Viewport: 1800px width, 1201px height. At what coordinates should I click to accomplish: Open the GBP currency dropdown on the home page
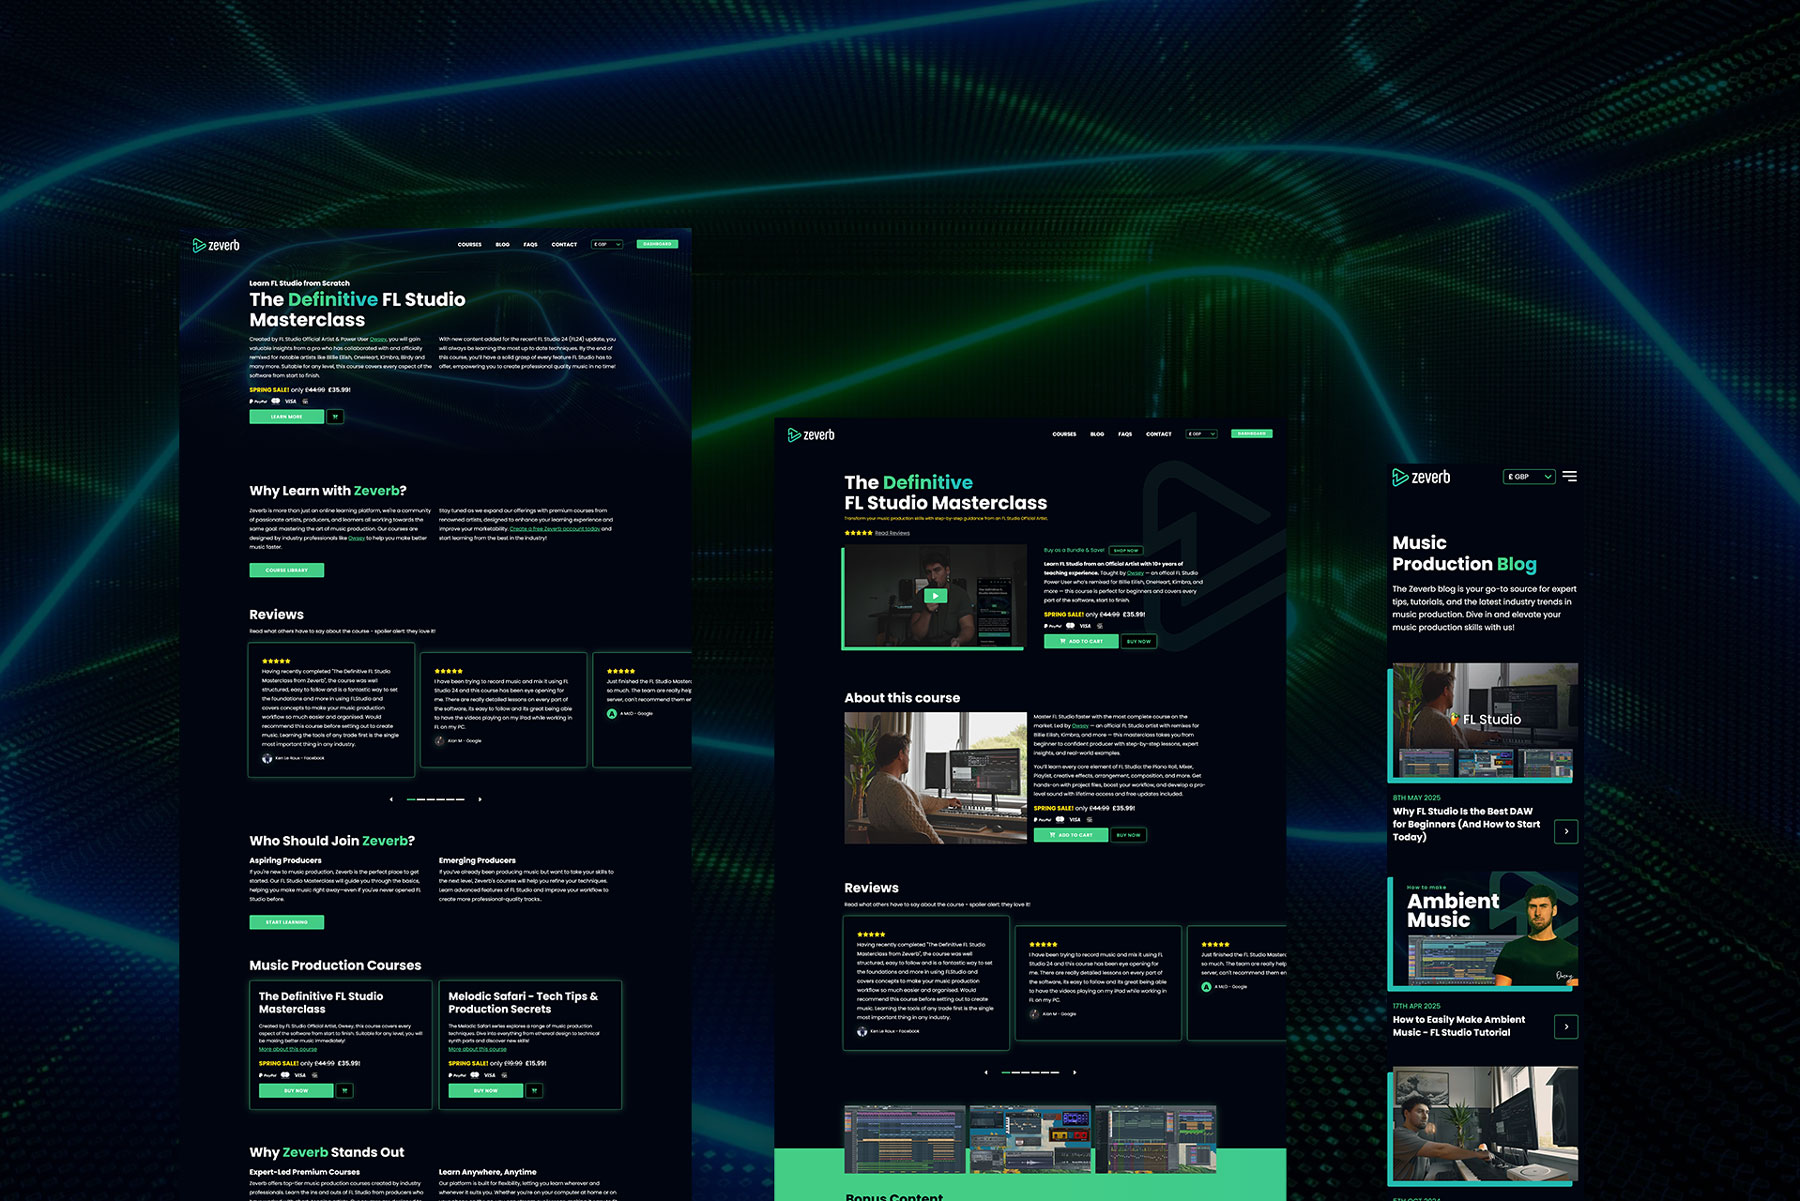(x=607, y=244)
